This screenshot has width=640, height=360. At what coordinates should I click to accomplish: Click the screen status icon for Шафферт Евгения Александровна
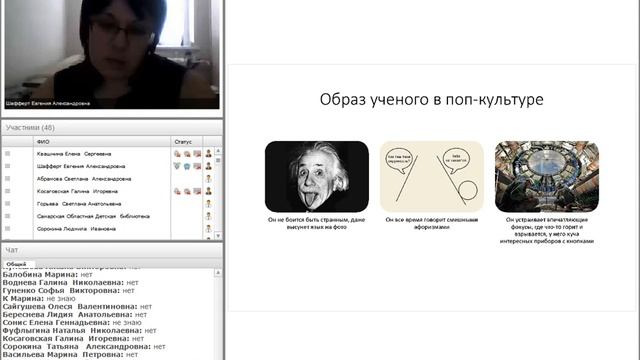tap(197, 166)
